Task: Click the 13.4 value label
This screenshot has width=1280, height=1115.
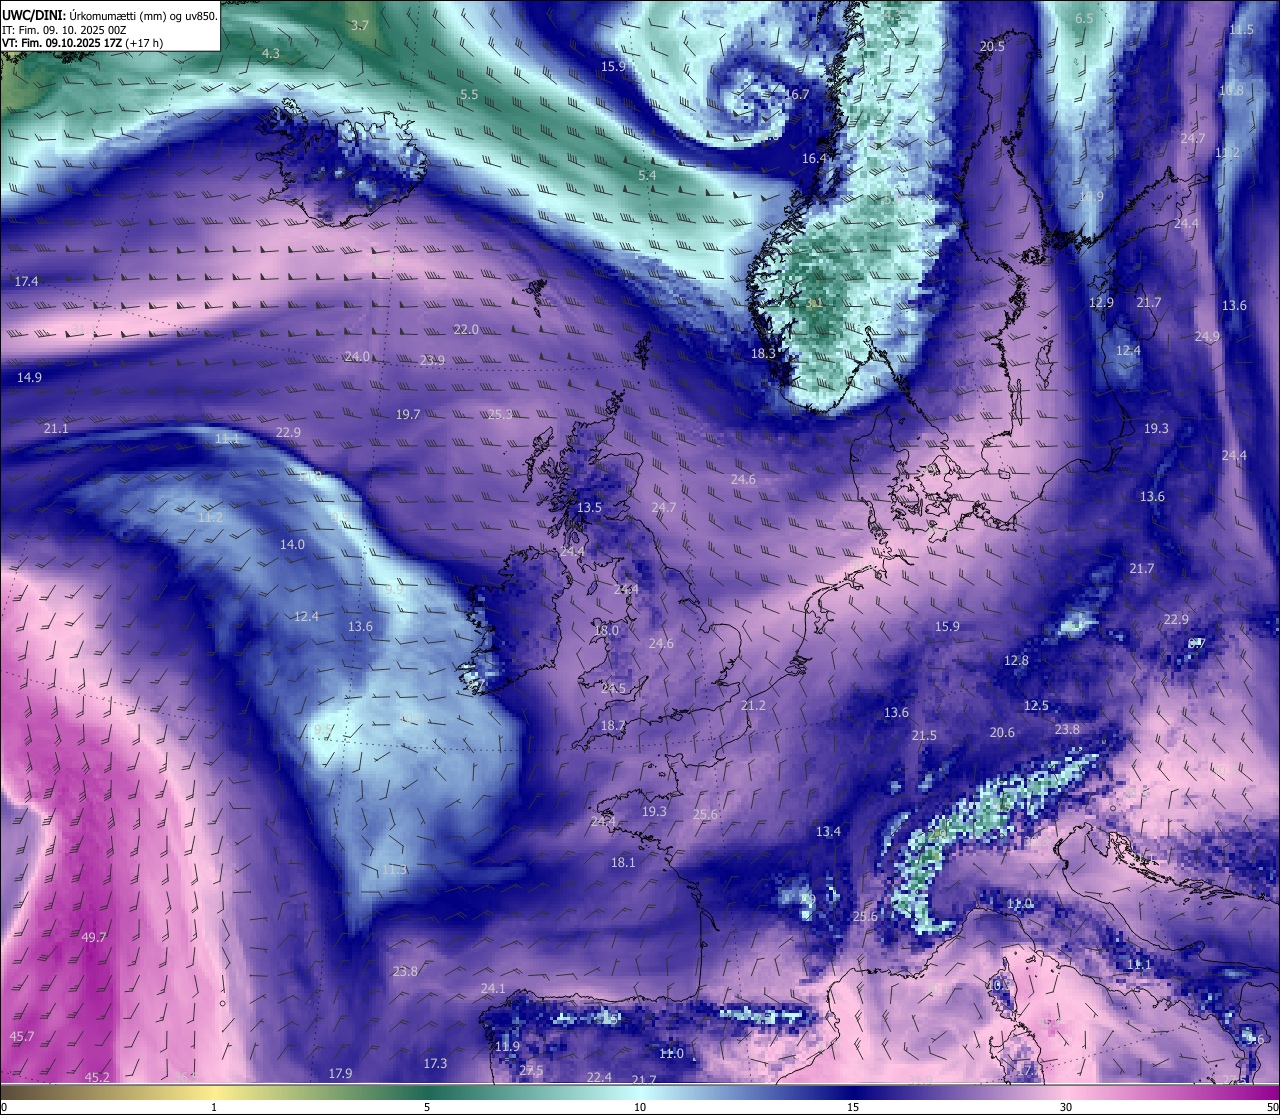Action: pyautogui.click(x=828, y=832)
